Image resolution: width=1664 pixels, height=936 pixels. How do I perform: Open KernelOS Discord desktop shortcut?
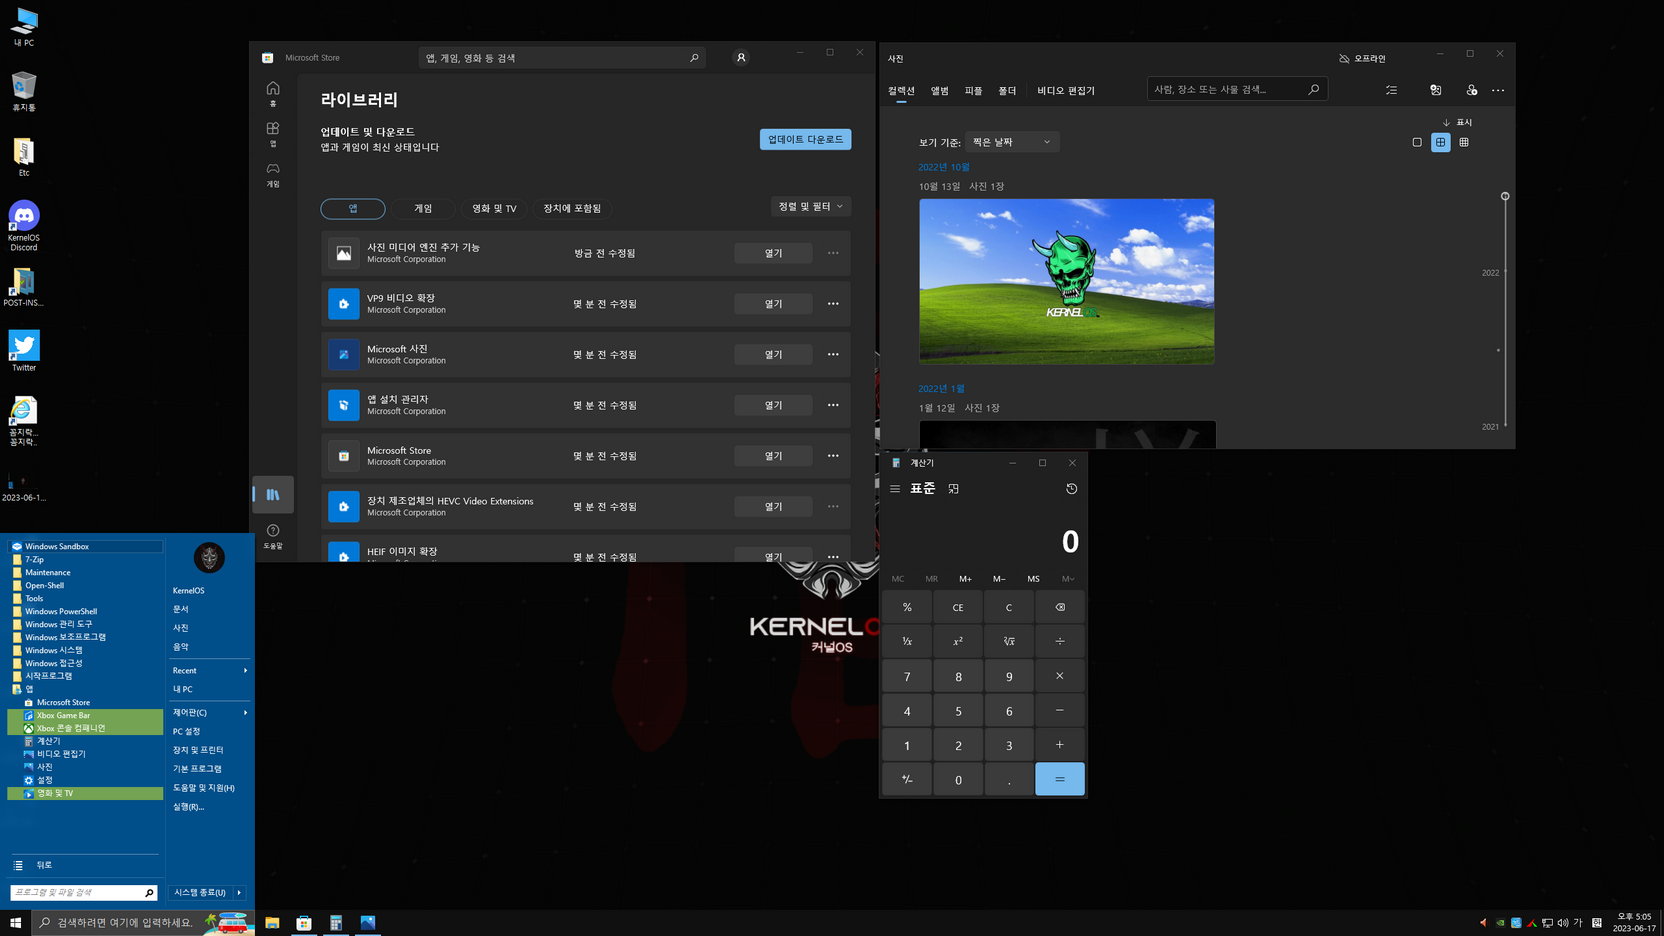tap(24, 226)
